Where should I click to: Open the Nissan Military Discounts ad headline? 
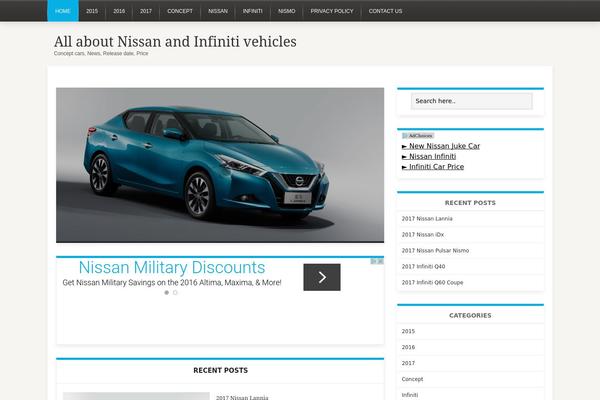click(172, 268)
